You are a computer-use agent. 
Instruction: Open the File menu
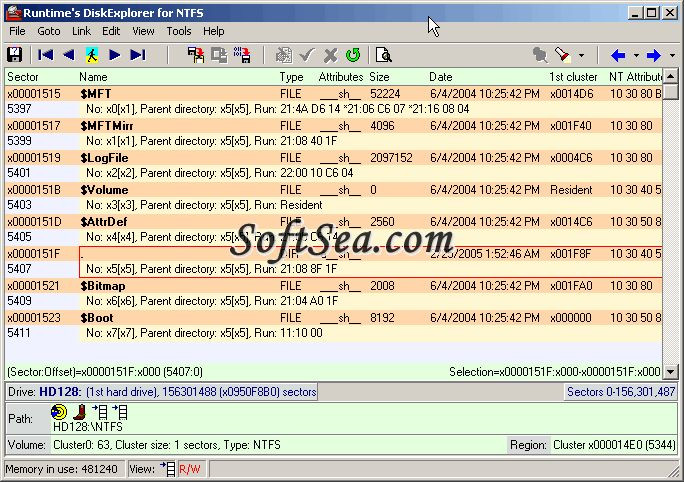coord(17,31)
